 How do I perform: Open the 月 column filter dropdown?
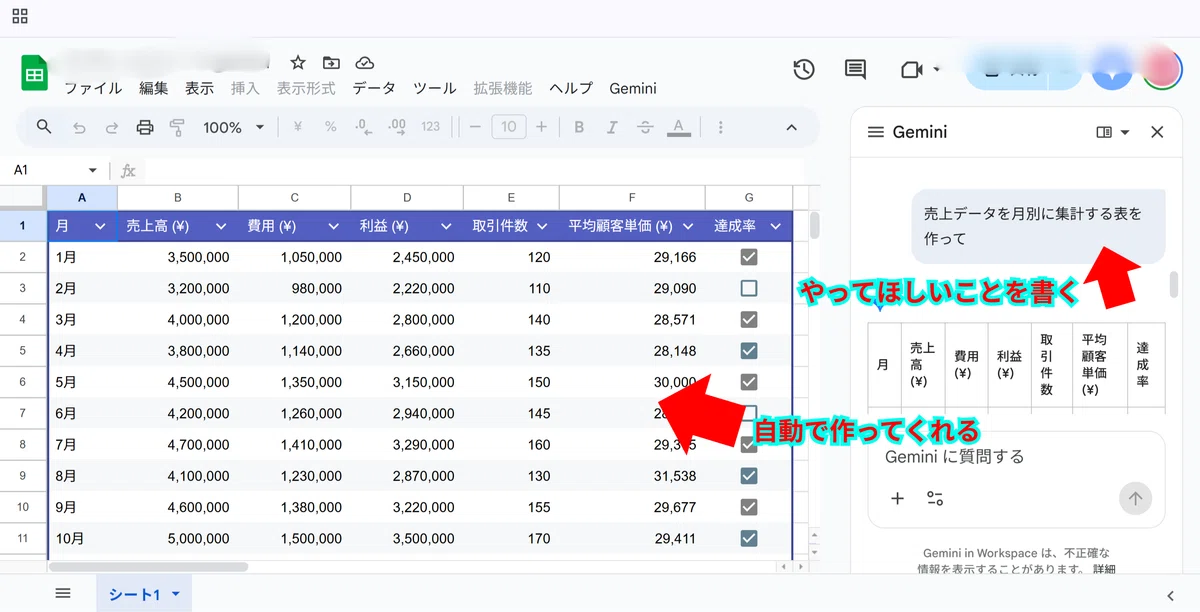coord(100,227)
